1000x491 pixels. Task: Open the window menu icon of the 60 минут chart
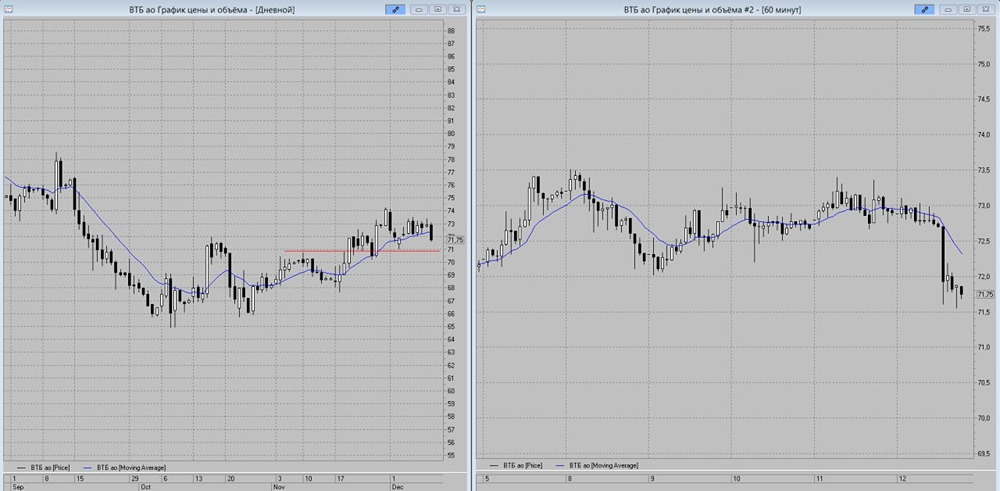coord(482,9)
